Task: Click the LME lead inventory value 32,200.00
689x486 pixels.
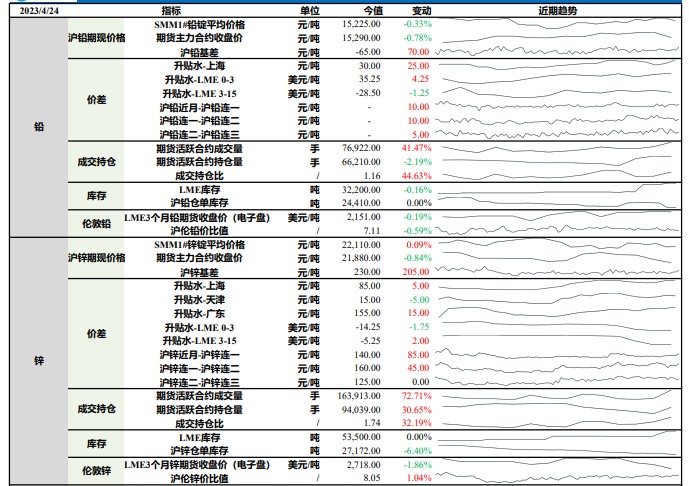Action: point(361,190)
